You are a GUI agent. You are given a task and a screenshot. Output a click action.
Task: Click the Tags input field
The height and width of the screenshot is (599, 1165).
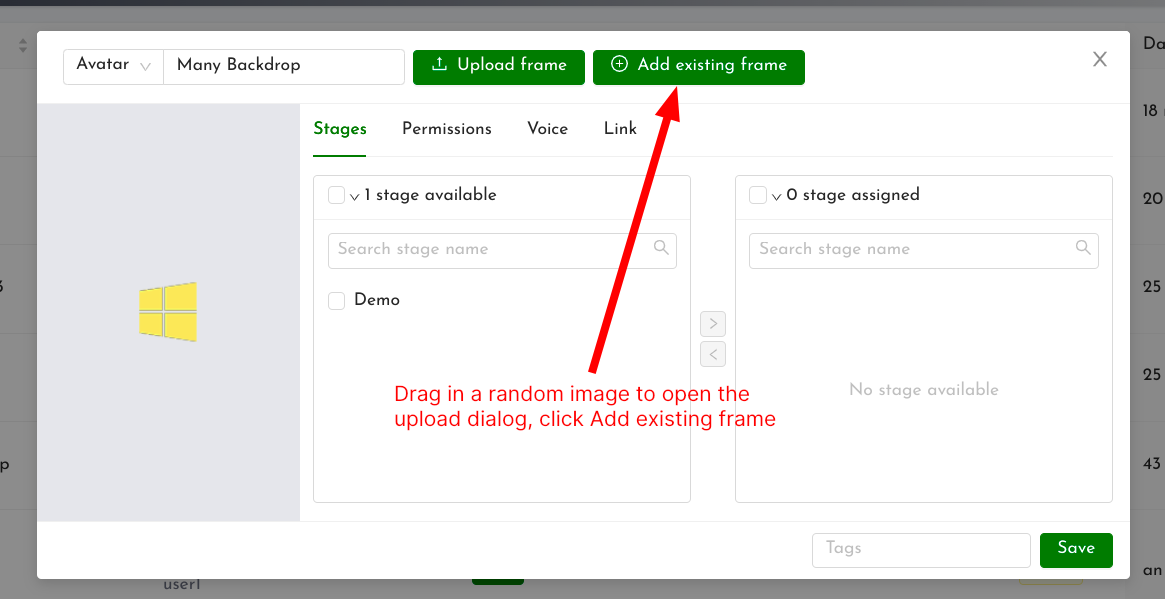coord(920,549)
